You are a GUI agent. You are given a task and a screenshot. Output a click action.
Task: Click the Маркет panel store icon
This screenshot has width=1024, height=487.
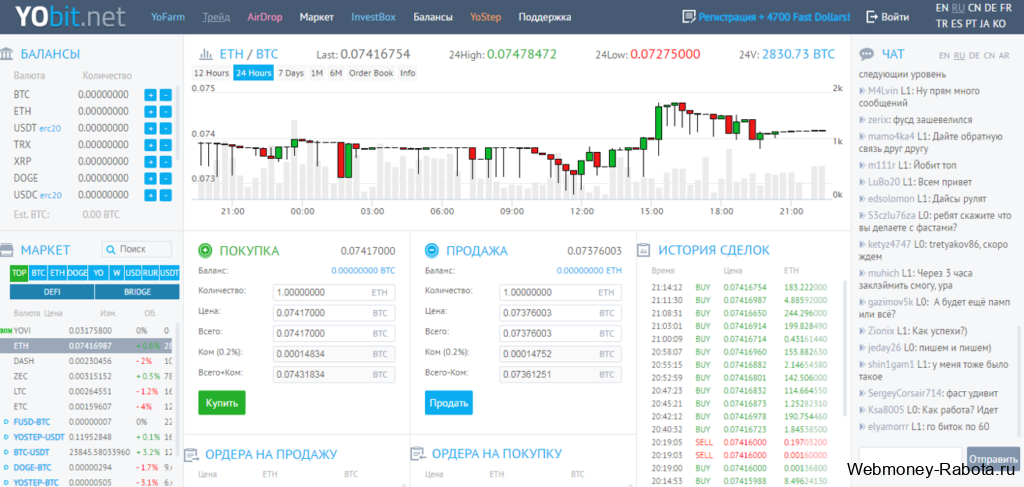(7, 249)
